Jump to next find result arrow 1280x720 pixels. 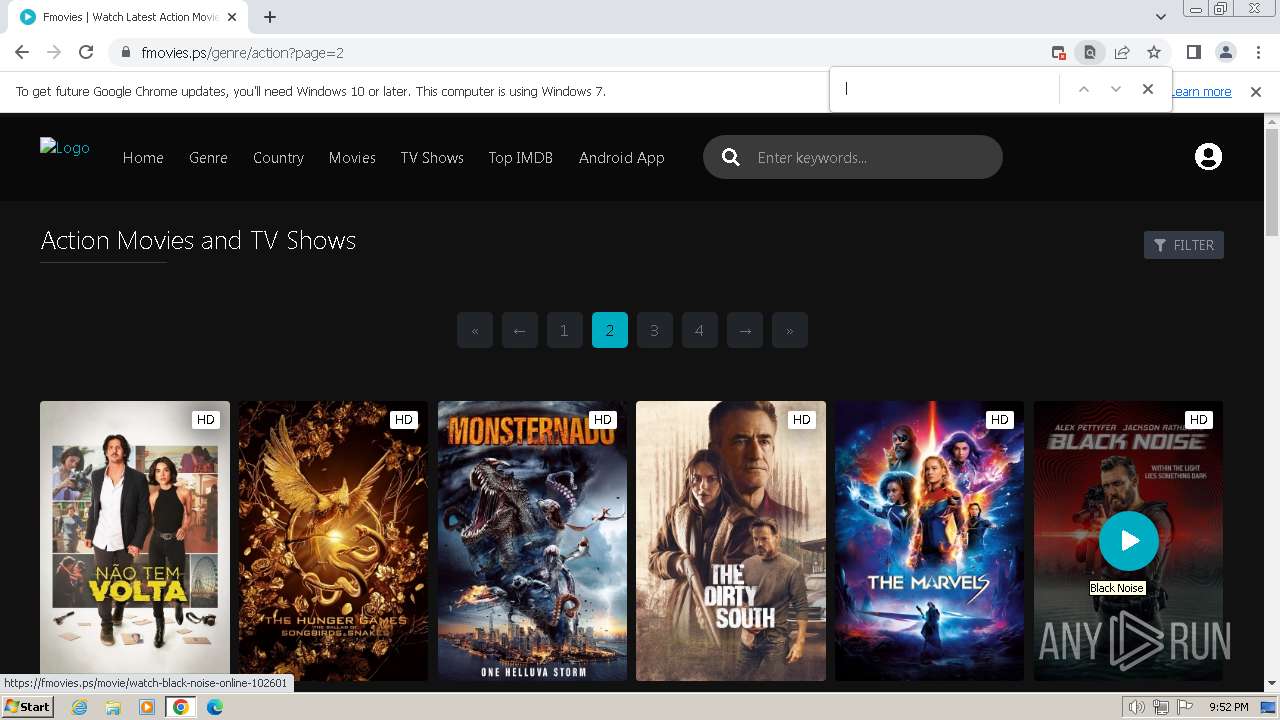pos(1116,89)
